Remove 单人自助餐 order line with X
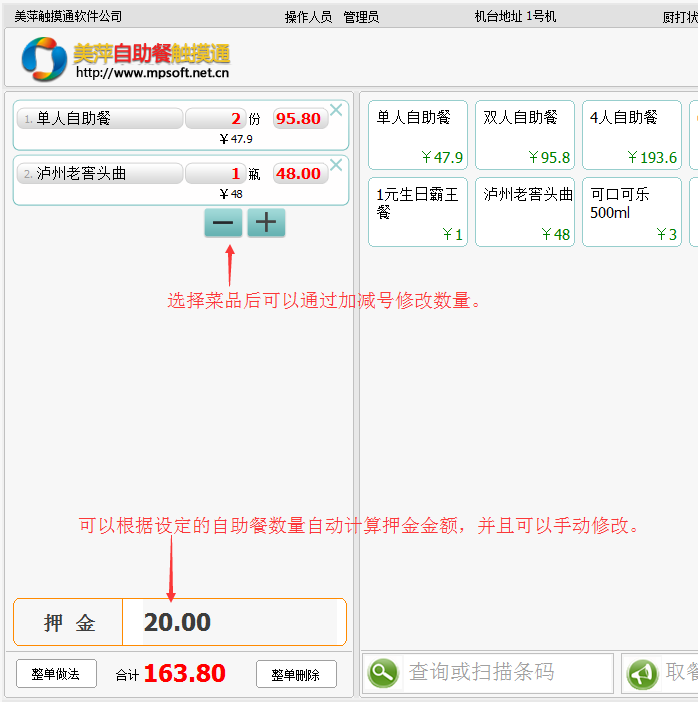 (336, 110)
